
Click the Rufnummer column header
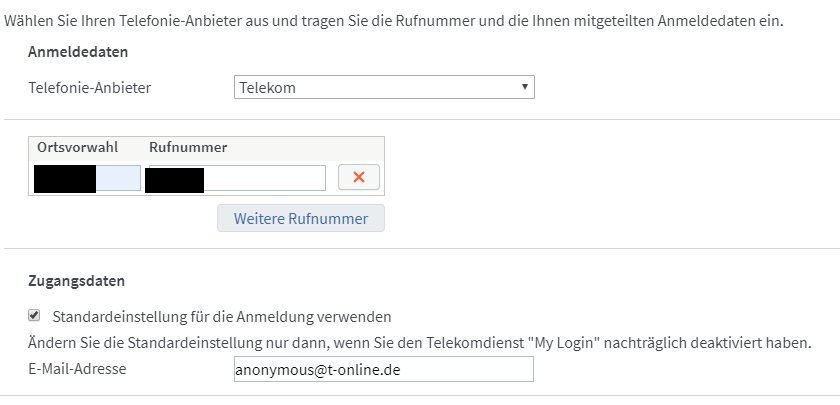[x=188, y=147]
